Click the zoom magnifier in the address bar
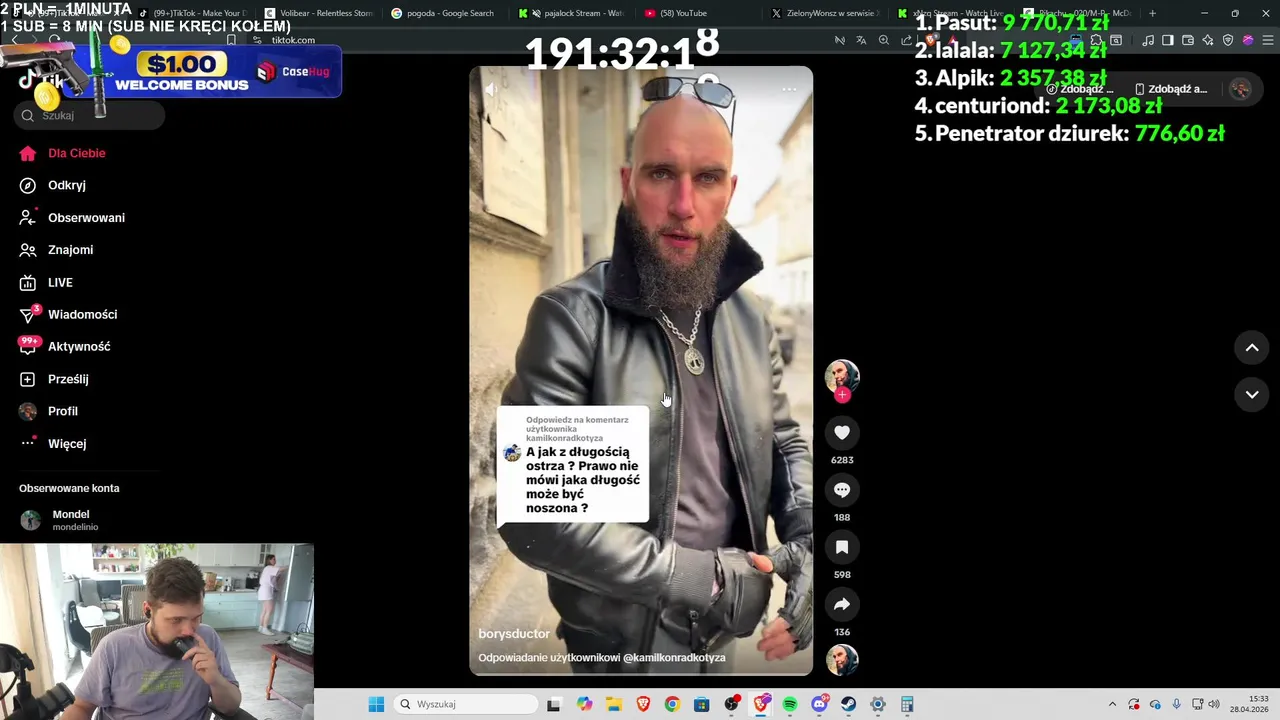 (x=884, y=40)
